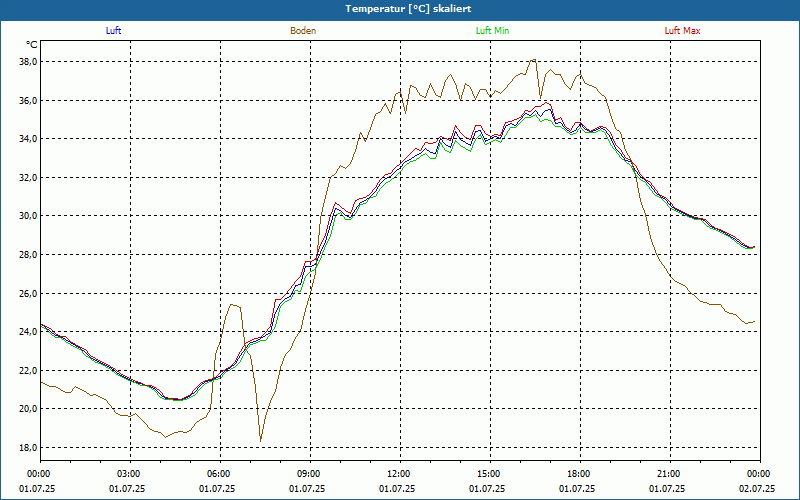
Task: Click the 02.07.25 date label
Action: pos(757,488)
